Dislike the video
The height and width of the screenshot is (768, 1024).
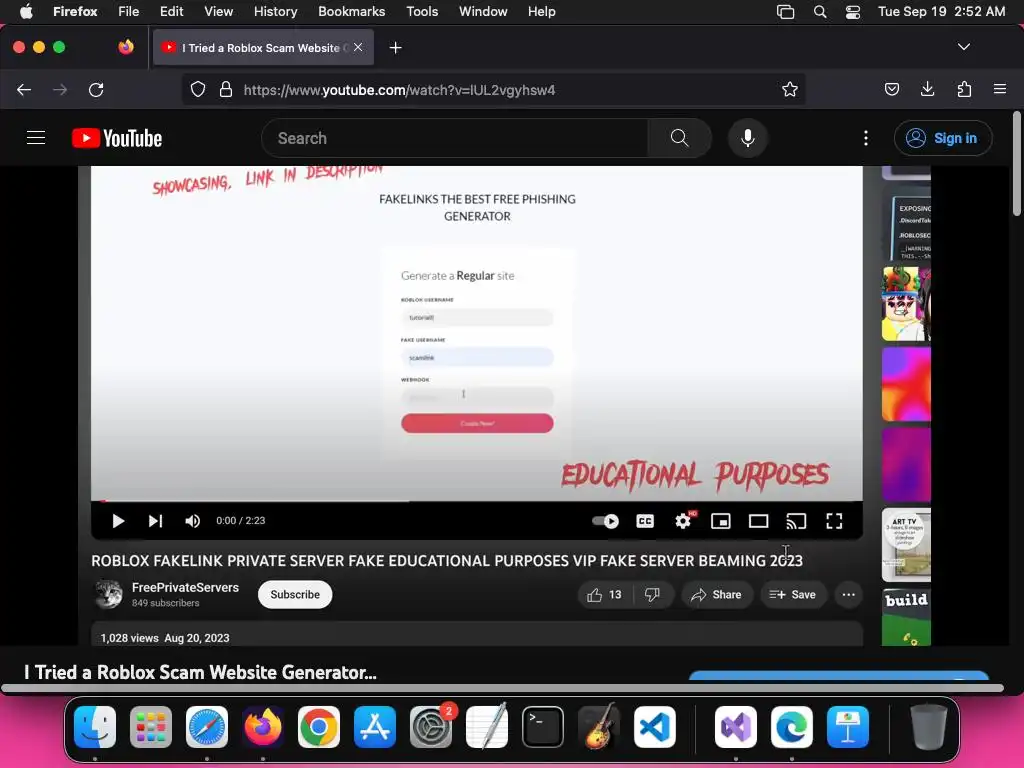652,595
